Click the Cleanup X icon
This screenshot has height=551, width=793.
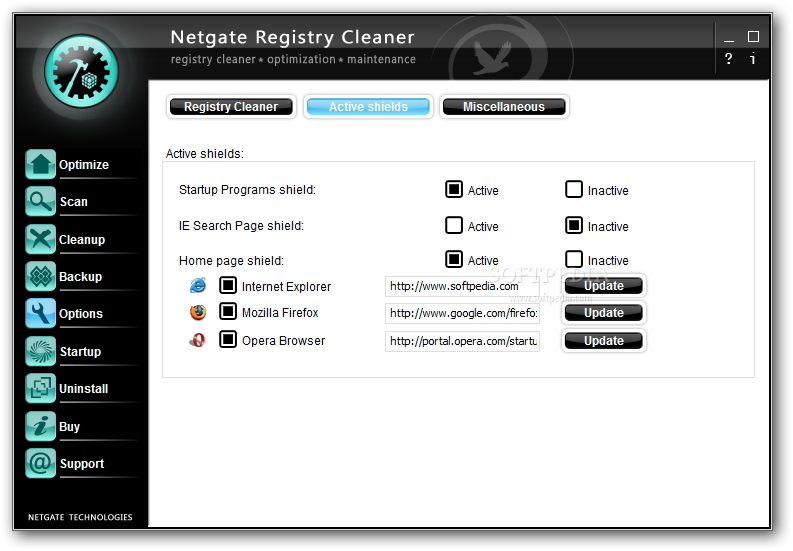click(40, 239)
